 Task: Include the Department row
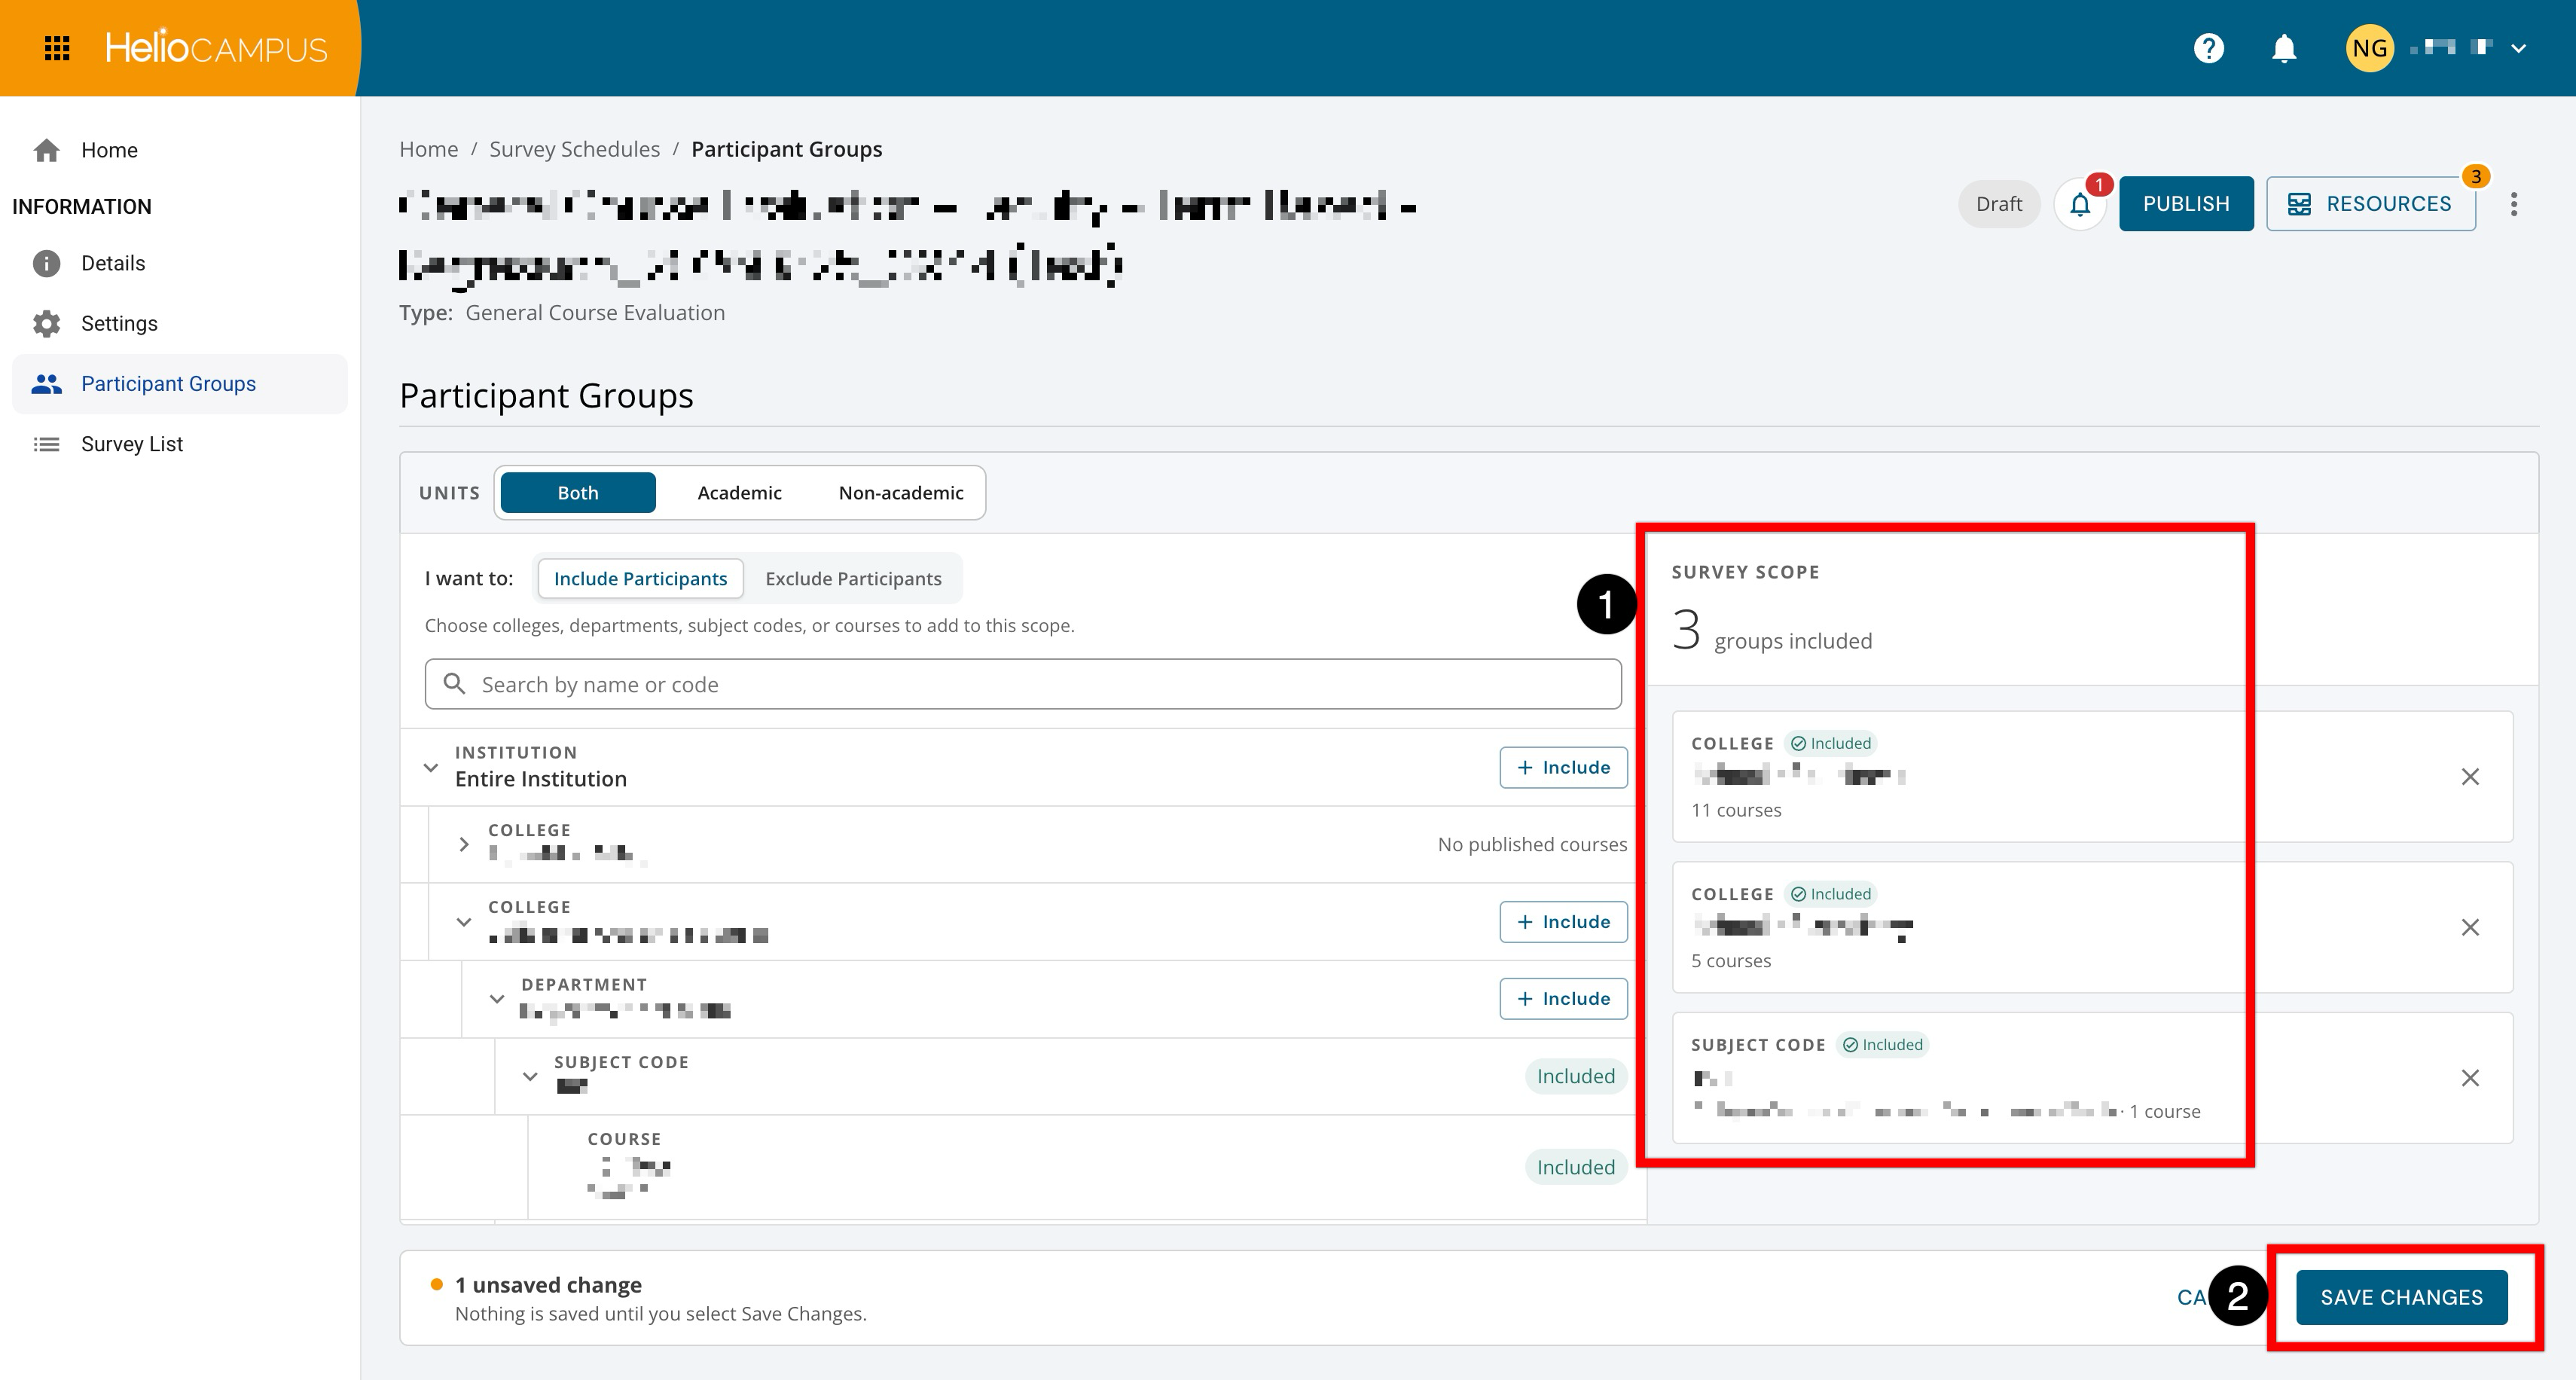pyautogui.click(x=1563, y=999)
